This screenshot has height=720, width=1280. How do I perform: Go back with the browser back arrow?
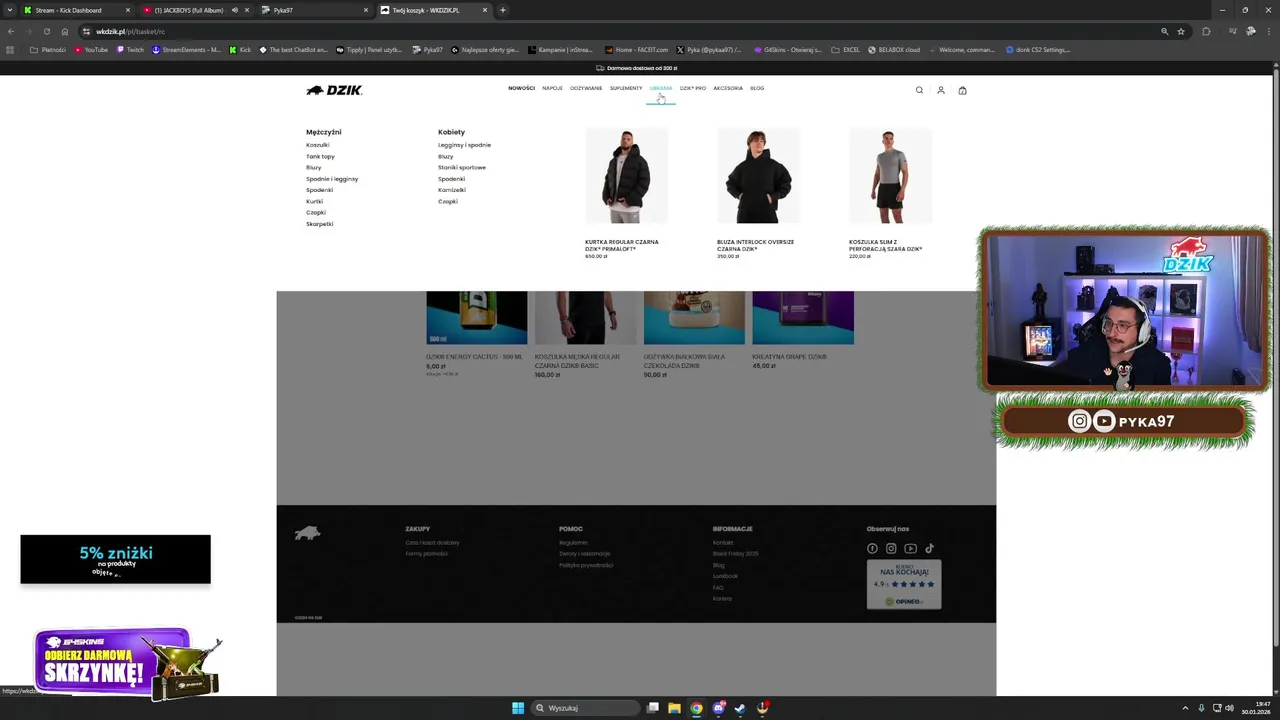11,31
